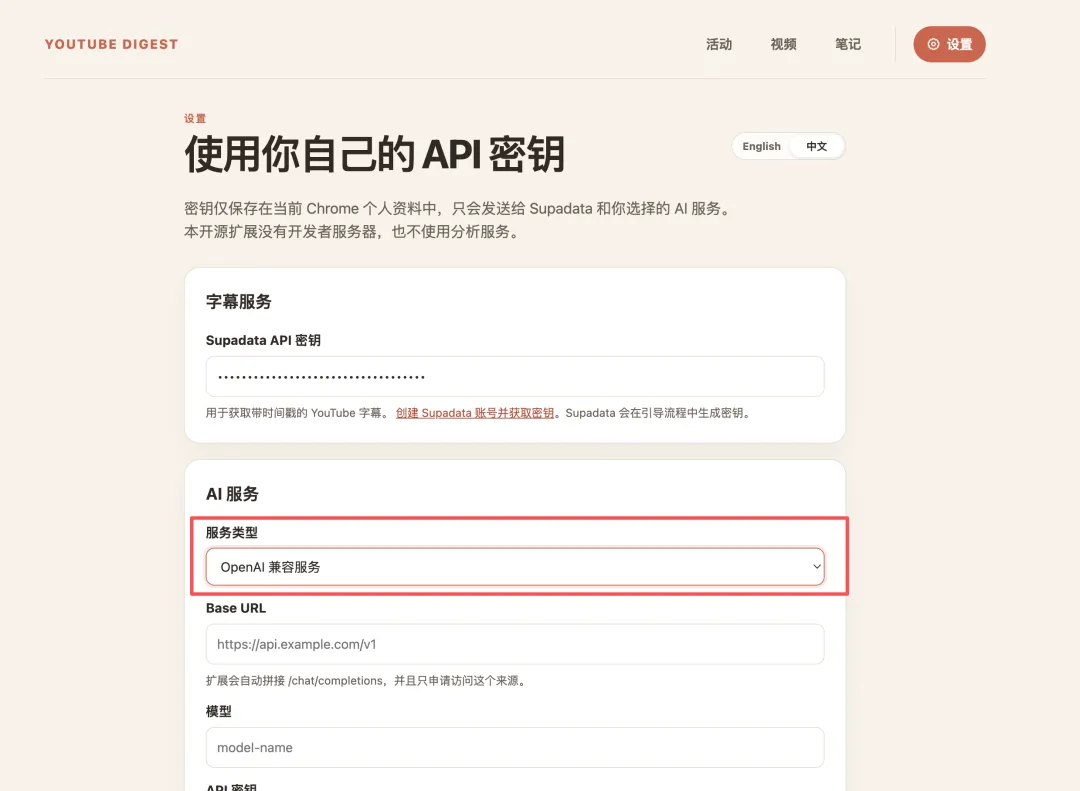This screenshot has height=791, width=1080.
Task: Click the 模型 model-name input field
Action: [515, 748]
